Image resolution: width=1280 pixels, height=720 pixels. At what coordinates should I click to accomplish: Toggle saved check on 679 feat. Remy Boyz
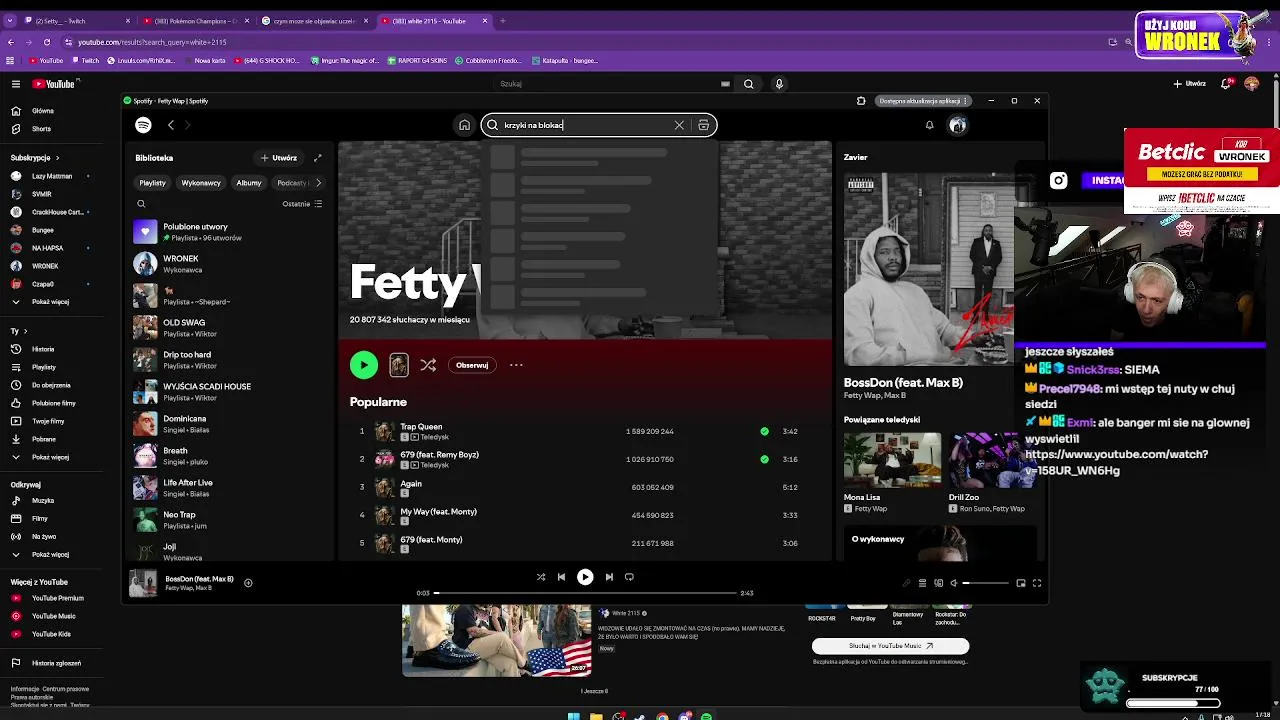pyautogui.click(x=765, y=459)
